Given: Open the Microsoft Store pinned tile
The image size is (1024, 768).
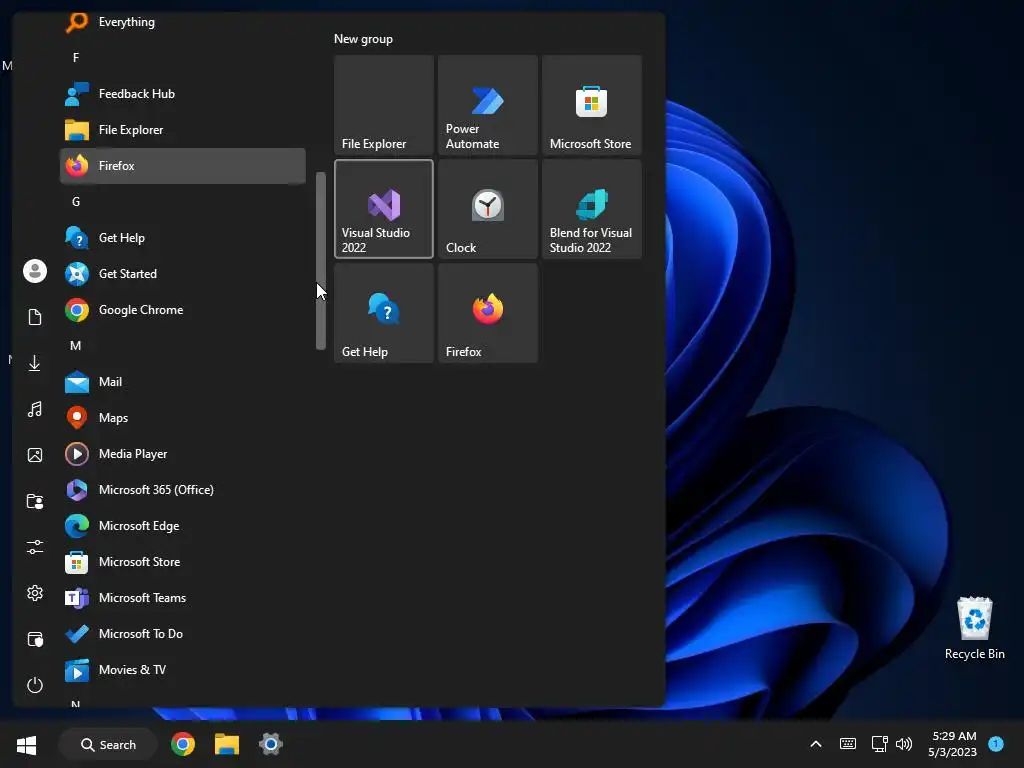Looking at the screenshot, I should 592,105.
